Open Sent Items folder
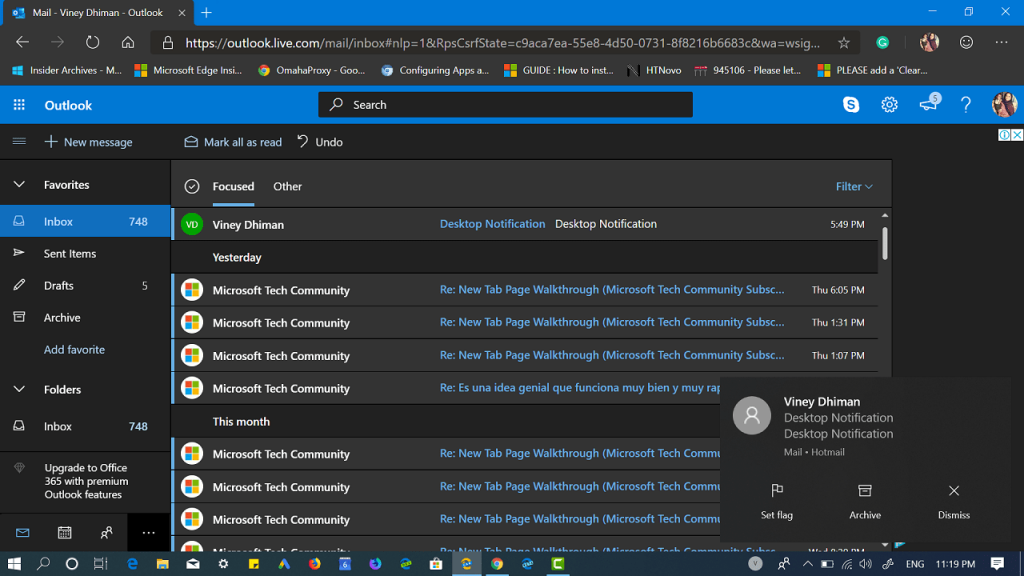 (85, 253)
